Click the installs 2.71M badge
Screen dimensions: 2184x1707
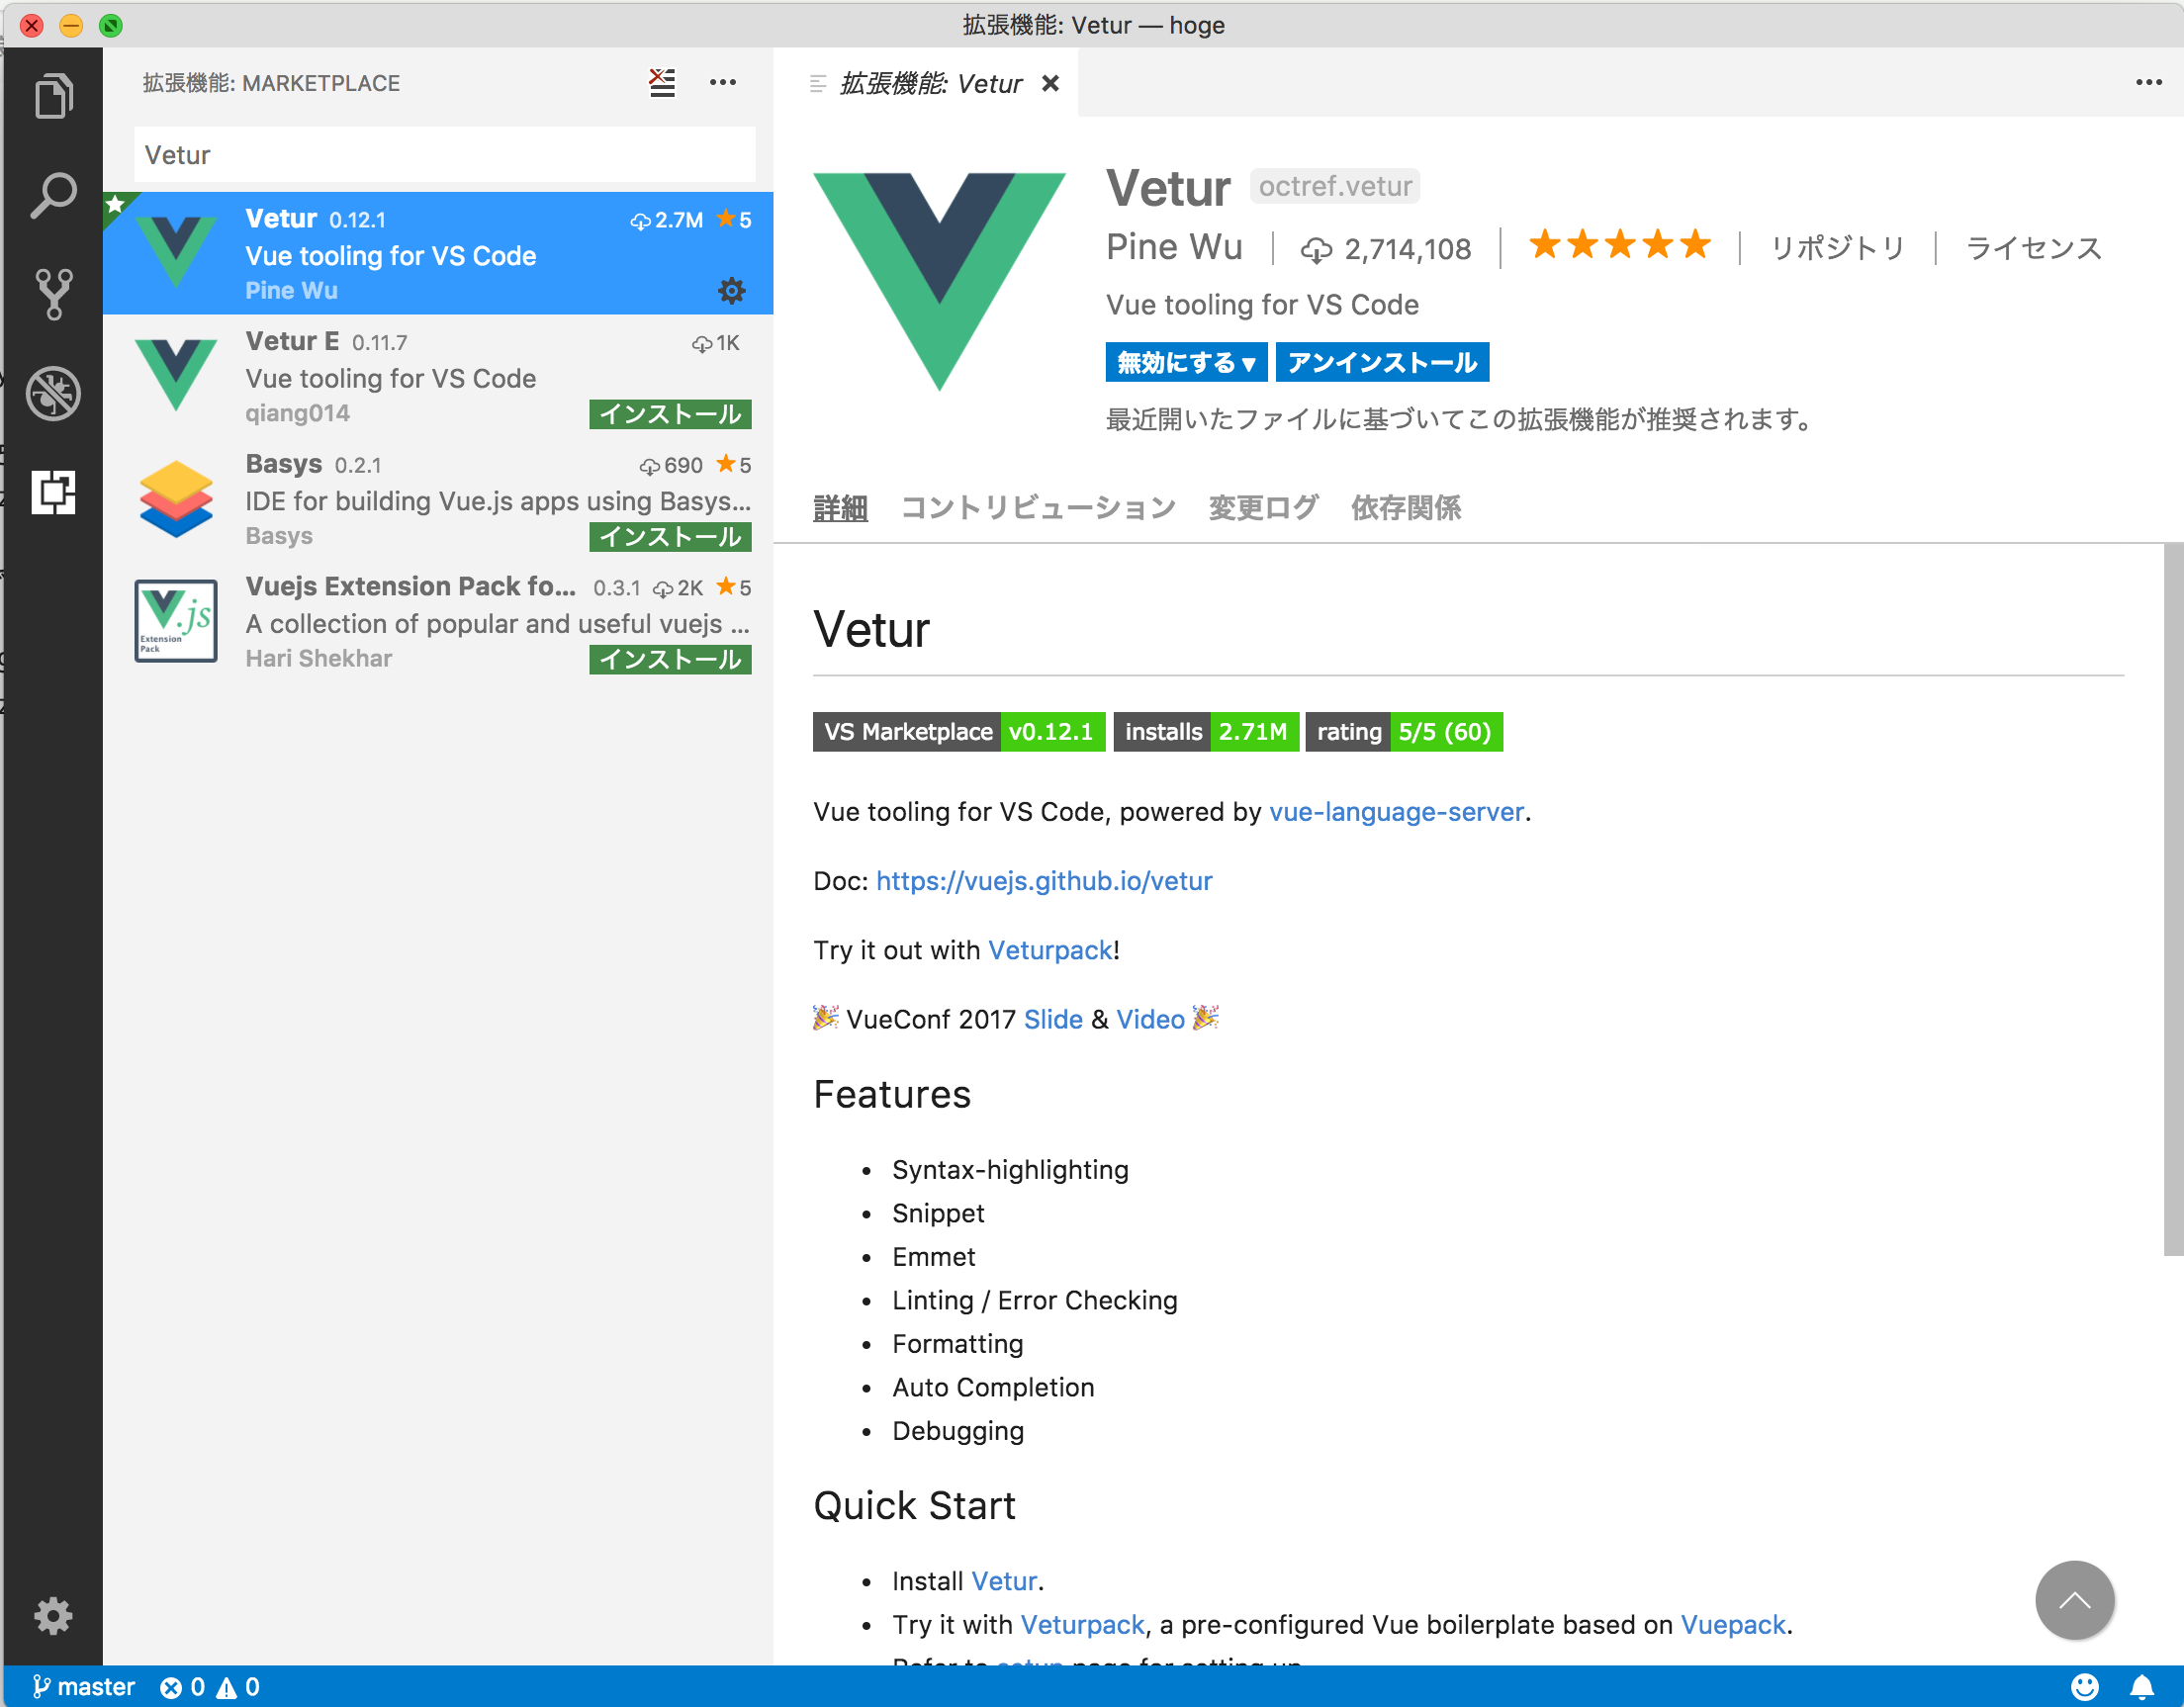[x=1206, y=732]
